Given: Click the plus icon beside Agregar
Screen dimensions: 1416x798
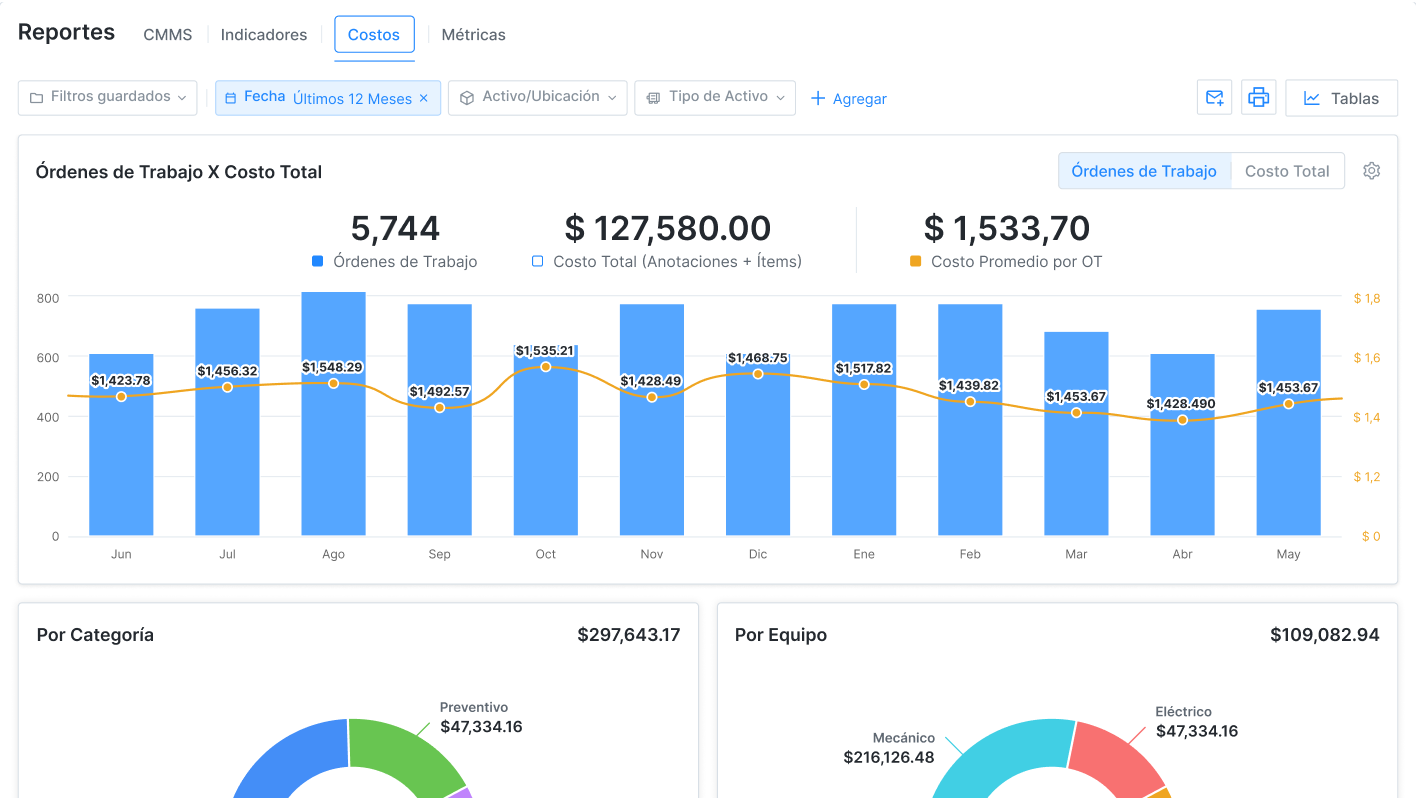Looking at the screenshot, I should click(818, 98).
